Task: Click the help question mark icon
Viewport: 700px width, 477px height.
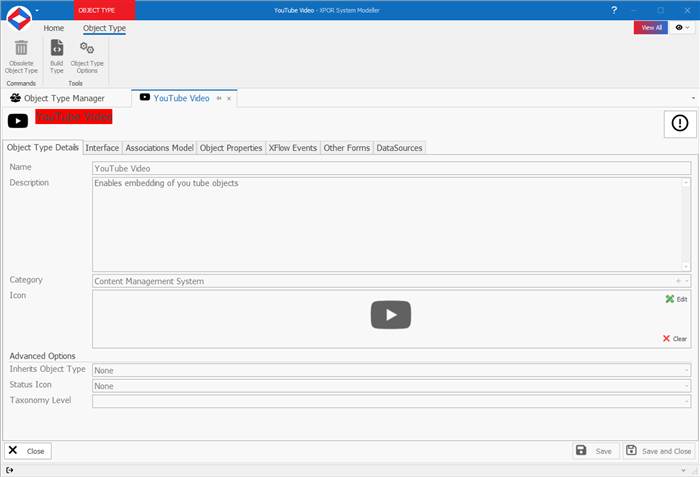Action: tap(614, 10)
